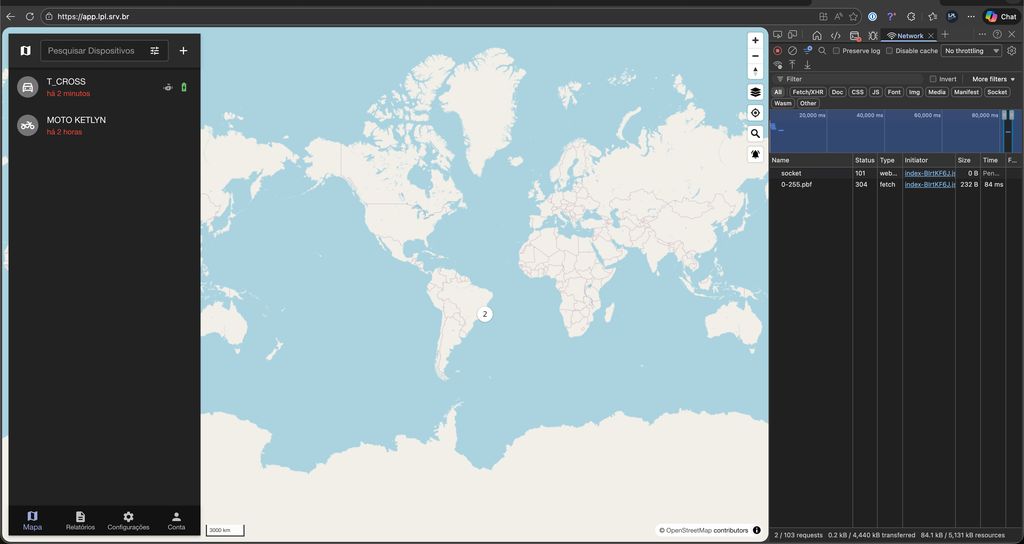Open initiator link for 0-255.pbf request
This screenshot has height=544, width=1024.
[x=929, y=185]
